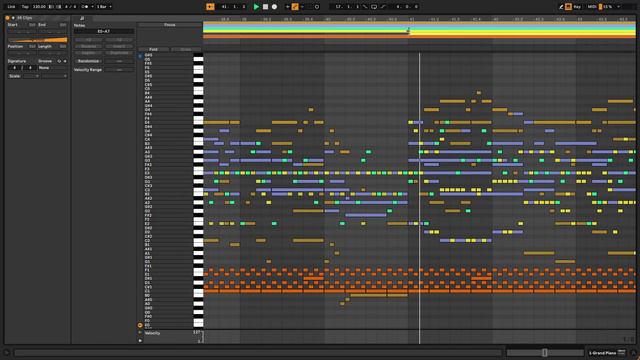640x360 pixels.
Task: Open the clip color chooser dot
Action: pos(13,18)
